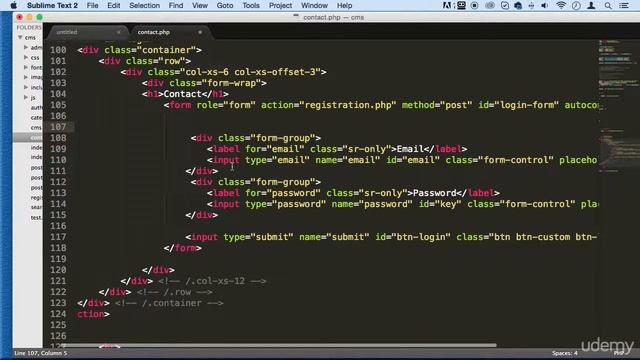Close the untitled tab
640x360 pixels.
[x=118, y=32]
